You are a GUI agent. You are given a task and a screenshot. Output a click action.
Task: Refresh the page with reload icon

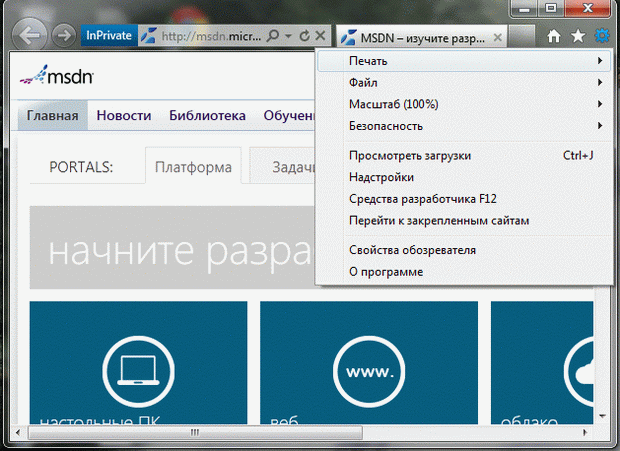click(x=304, y=36)
